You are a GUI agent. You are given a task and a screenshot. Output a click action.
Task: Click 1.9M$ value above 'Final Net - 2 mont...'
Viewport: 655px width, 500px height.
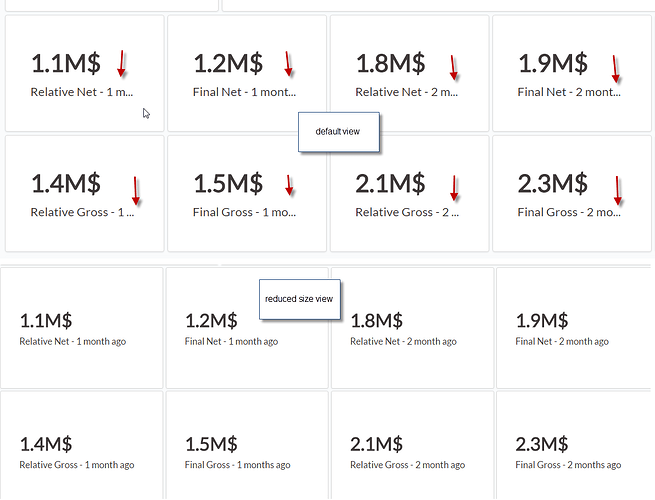(x=553, y=63)
